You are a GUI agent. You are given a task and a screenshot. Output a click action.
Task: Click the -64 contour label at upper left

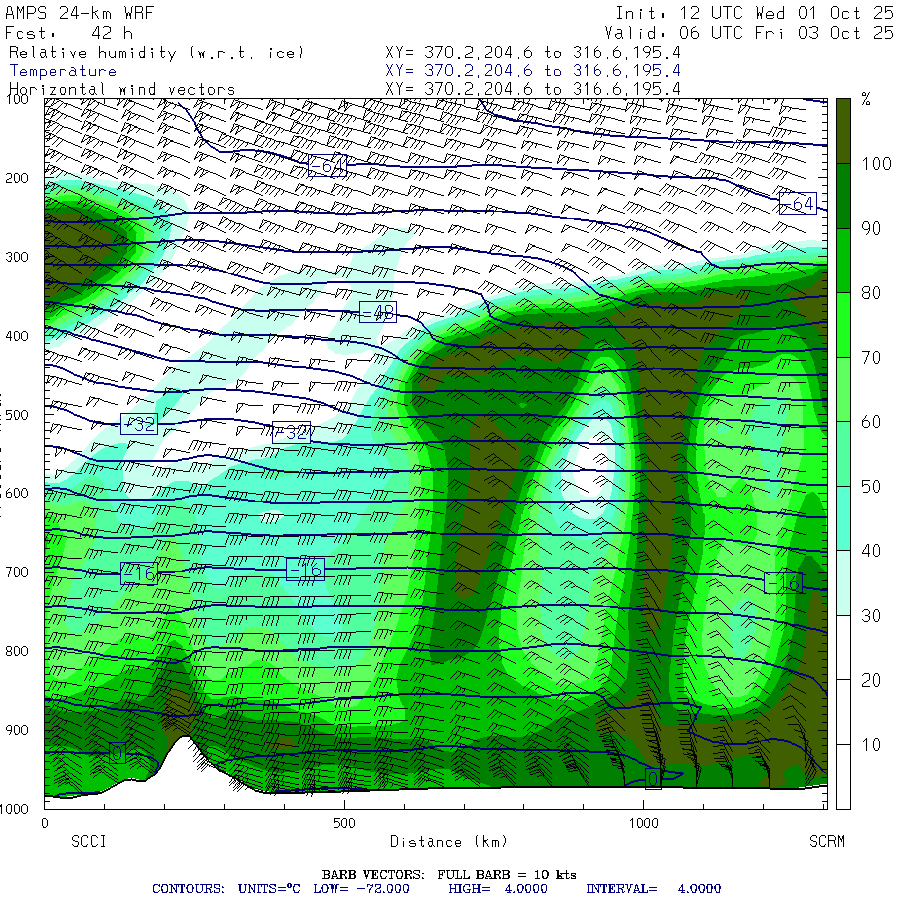pyautogui.click(x=327, y=166)
